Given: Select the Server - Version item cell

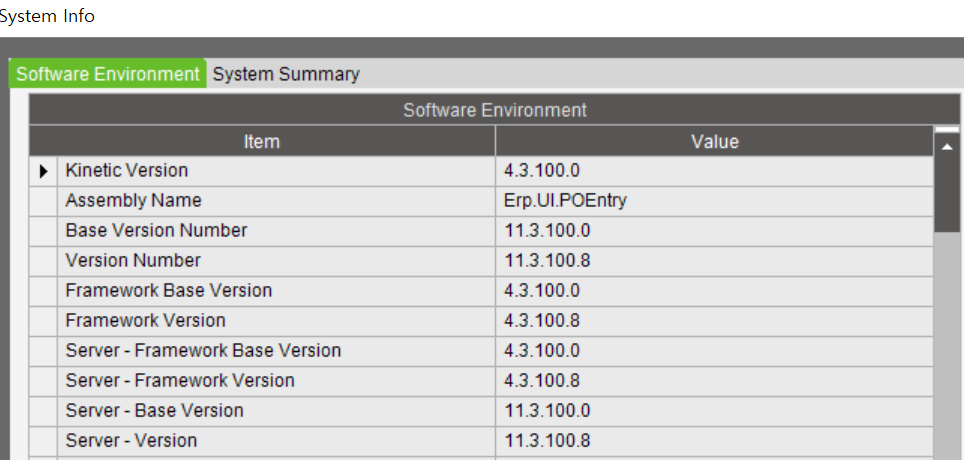Looking at the screenshot, I should [x=276, y=442].
